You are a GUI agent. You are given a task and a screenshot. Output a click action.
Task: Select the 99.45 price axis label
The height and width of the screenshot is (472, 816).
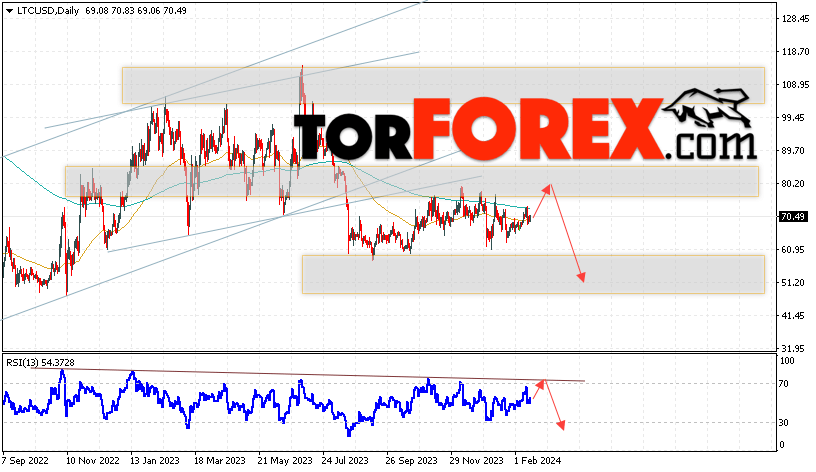[793, 118]
